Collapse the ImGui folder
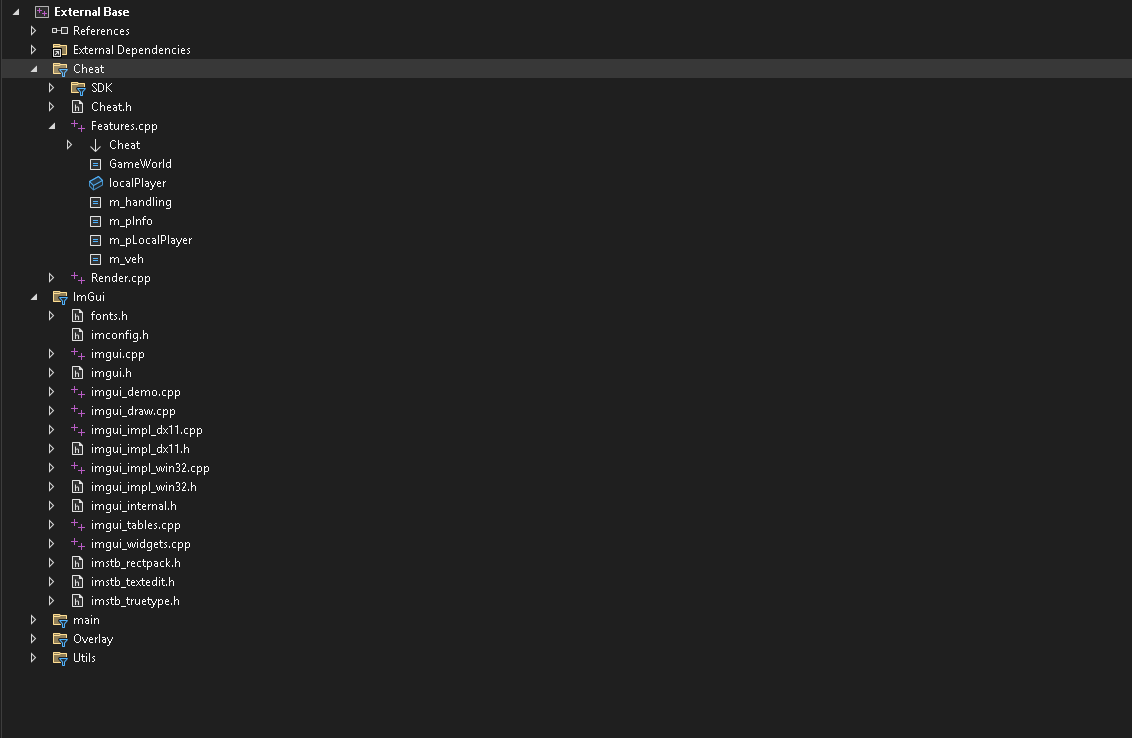This screenshot has width=1132, height=738. 34,297
